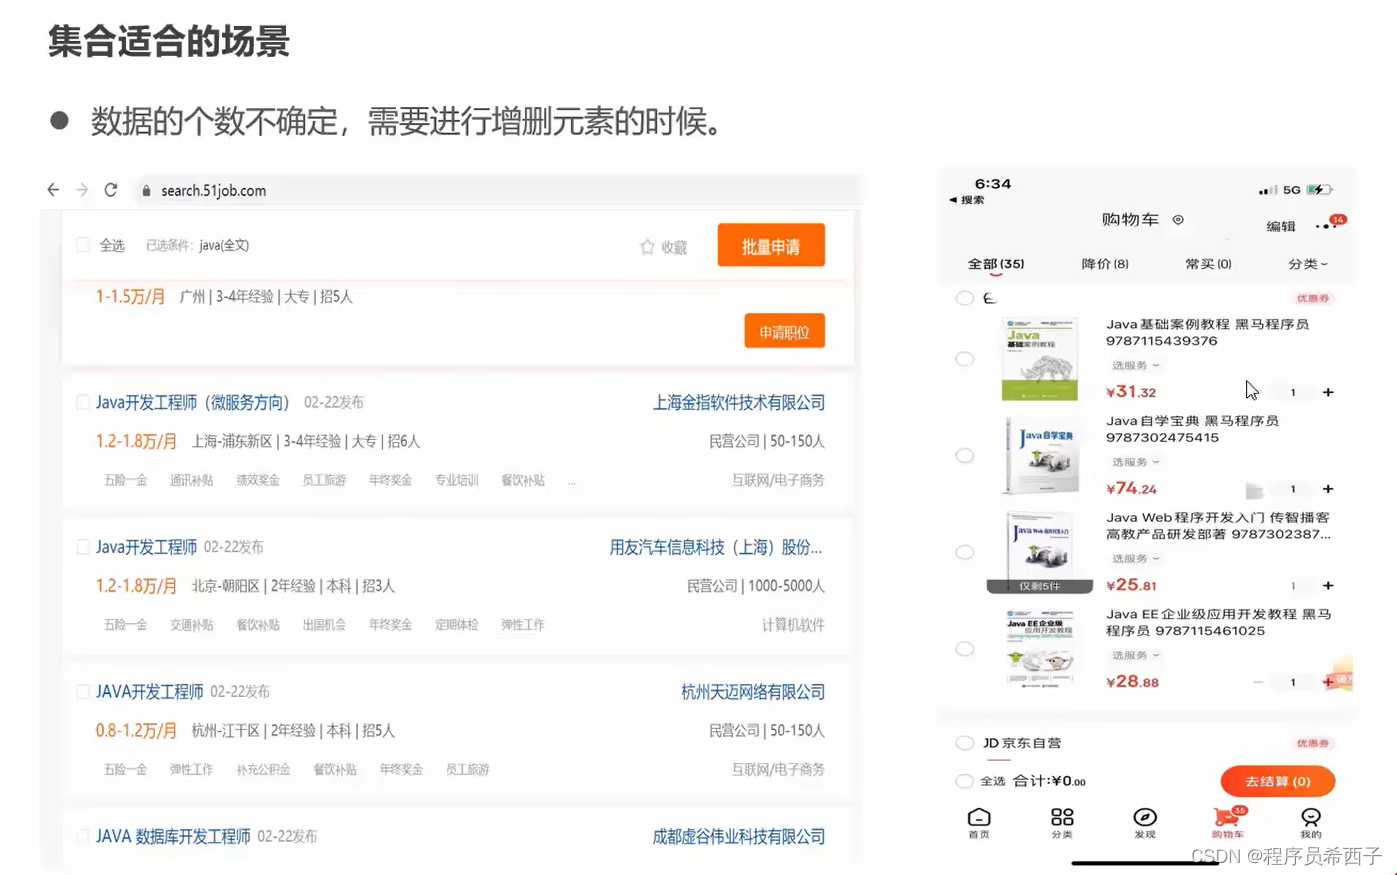This screenshot has width=1397, height=875.
Task: Open 成都虚谷伟业科技有限公司 company link
Action: click(739, 836)
